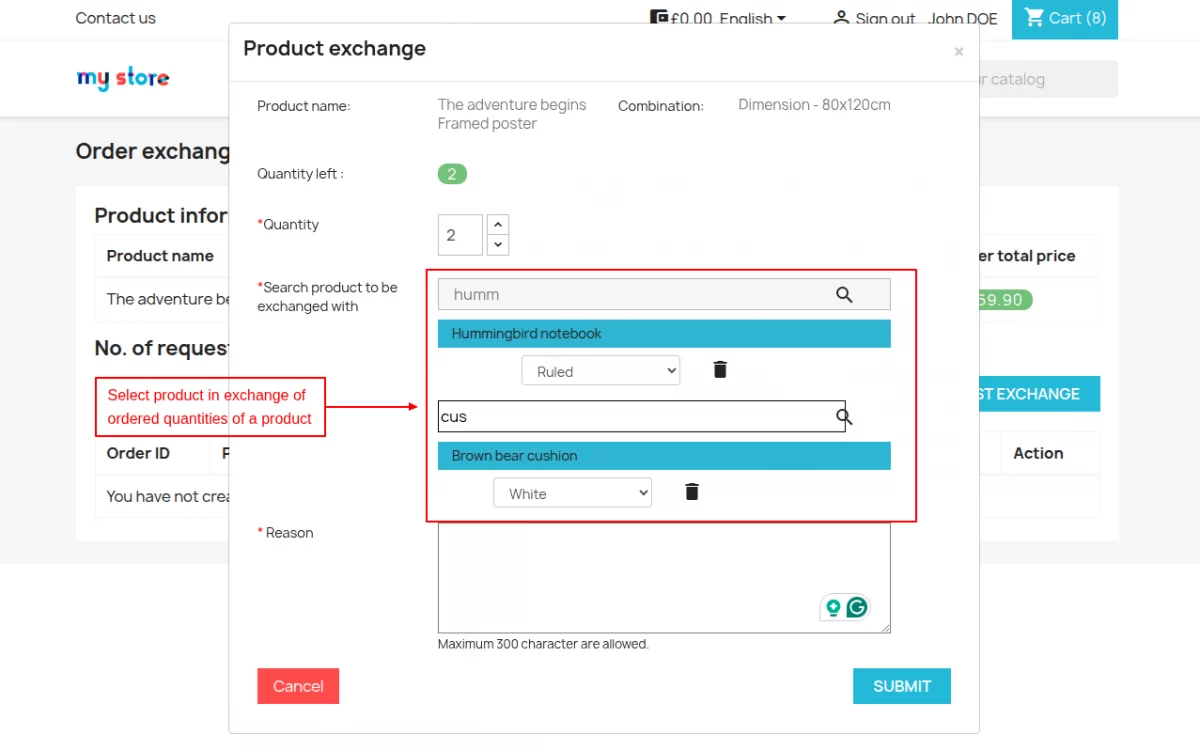
Task: Increase Quantity using the up arrow
Action: point(498,224)
